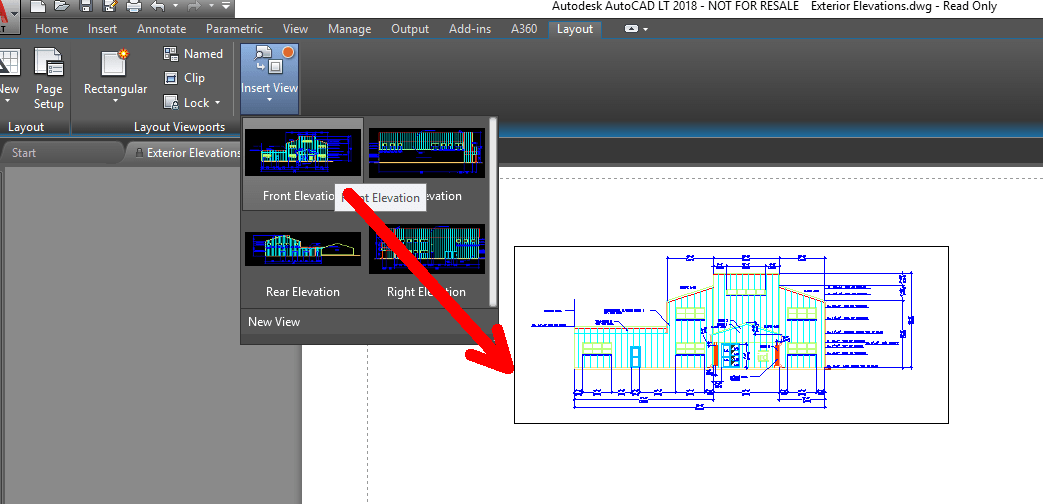Open the Parametric ribbon tab
Screen dimensions: 1043x504
point(234,29)
